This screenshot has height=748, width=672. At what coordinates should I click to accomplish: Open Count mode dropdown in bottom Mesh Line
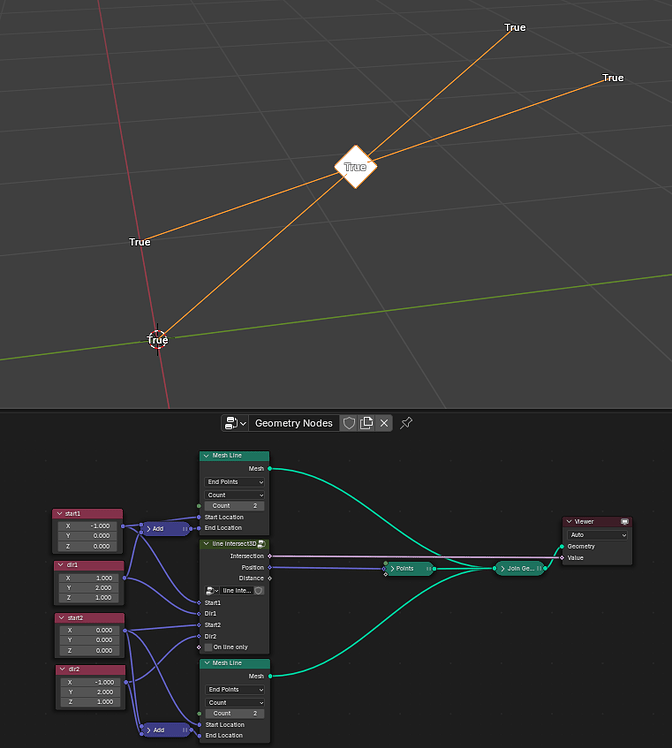[x=235, y=703]
